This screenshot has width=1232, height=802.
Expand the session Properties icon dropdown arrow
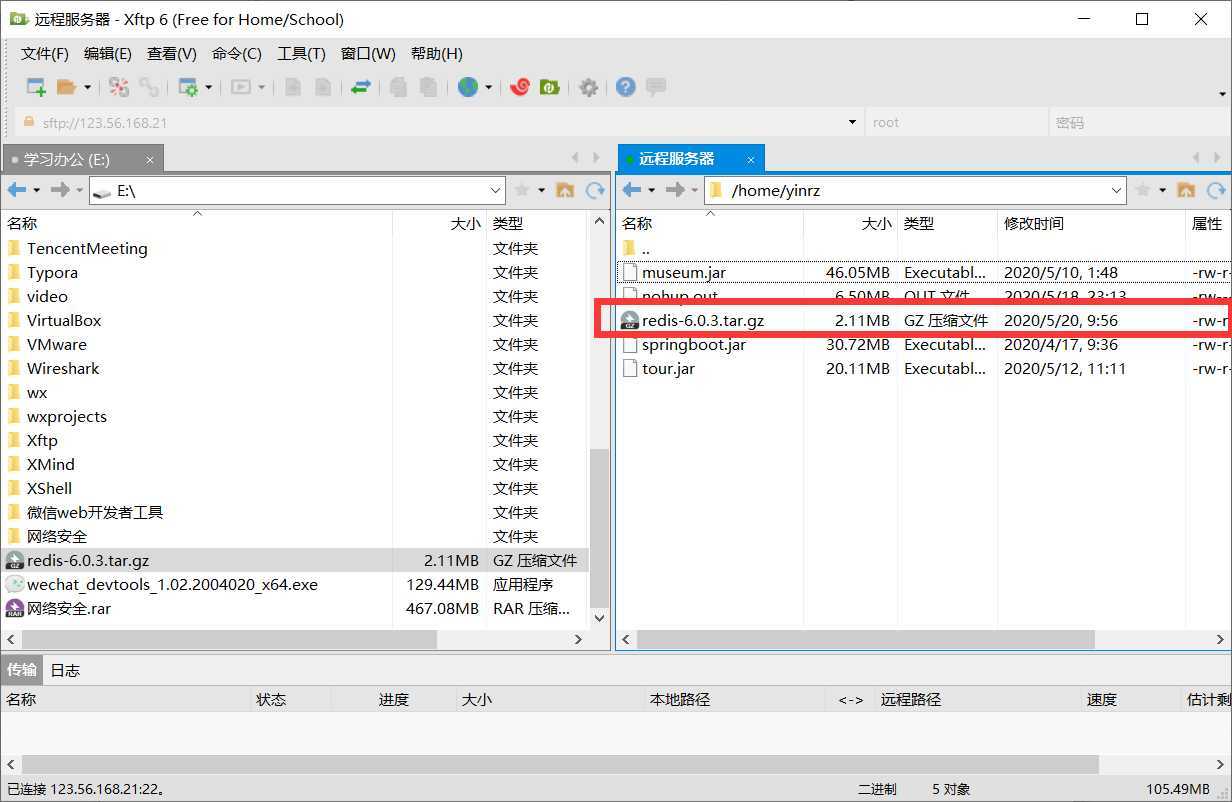tap(209, 87)
